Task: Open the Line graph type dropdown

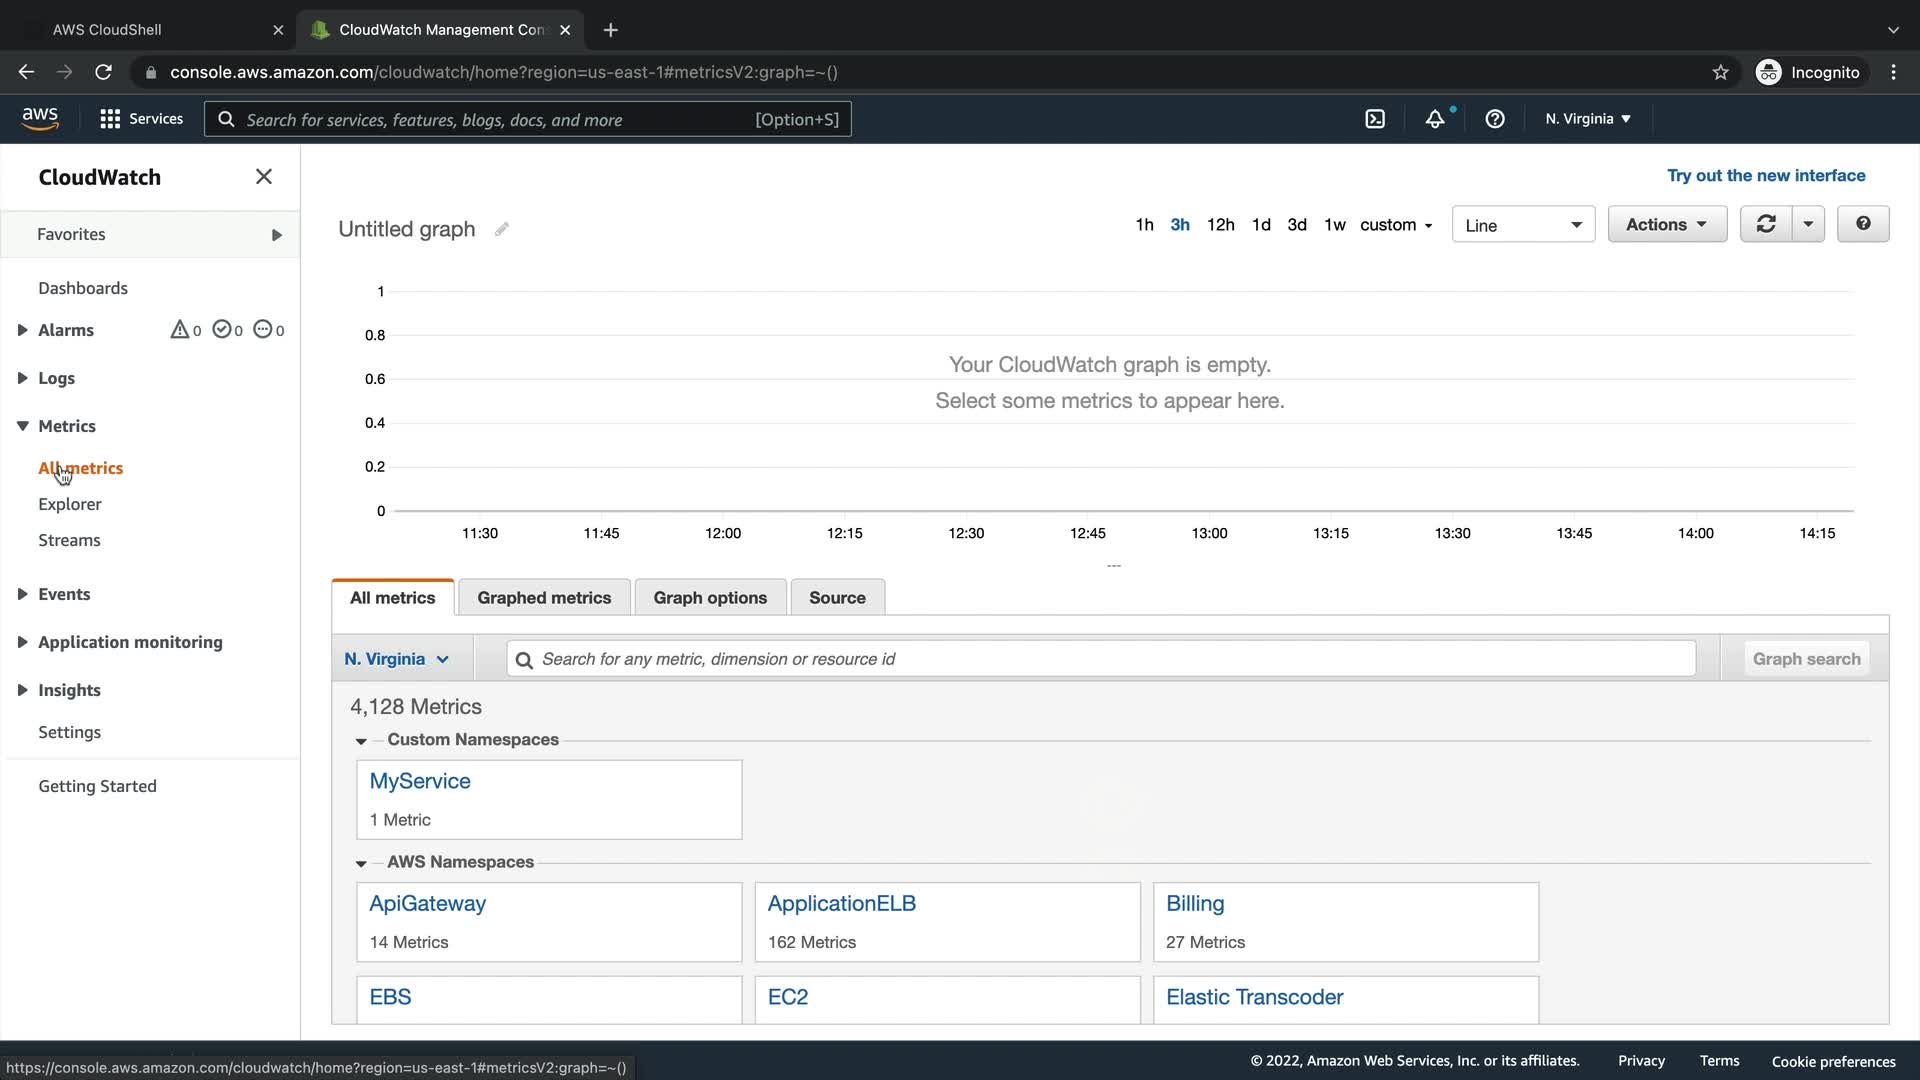Action: pos(1523,225)
